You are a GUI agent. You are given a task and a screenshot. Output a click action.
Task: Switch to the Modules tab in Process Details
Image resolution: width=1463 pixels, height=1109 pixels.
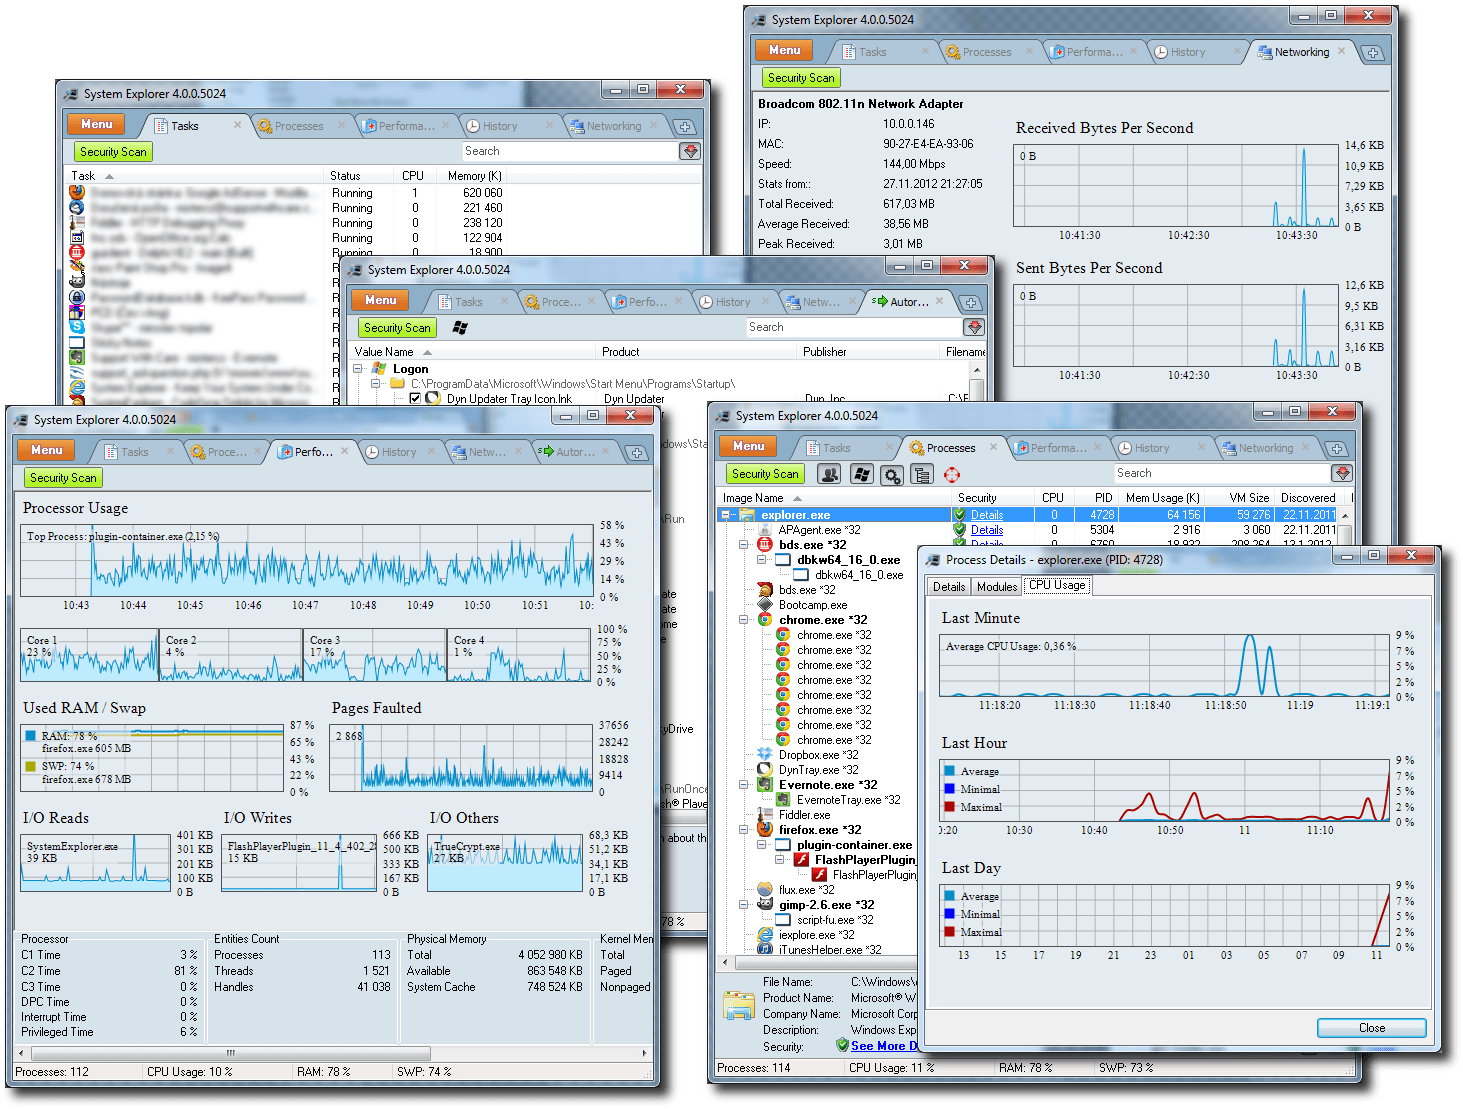[x=996, y=587]
